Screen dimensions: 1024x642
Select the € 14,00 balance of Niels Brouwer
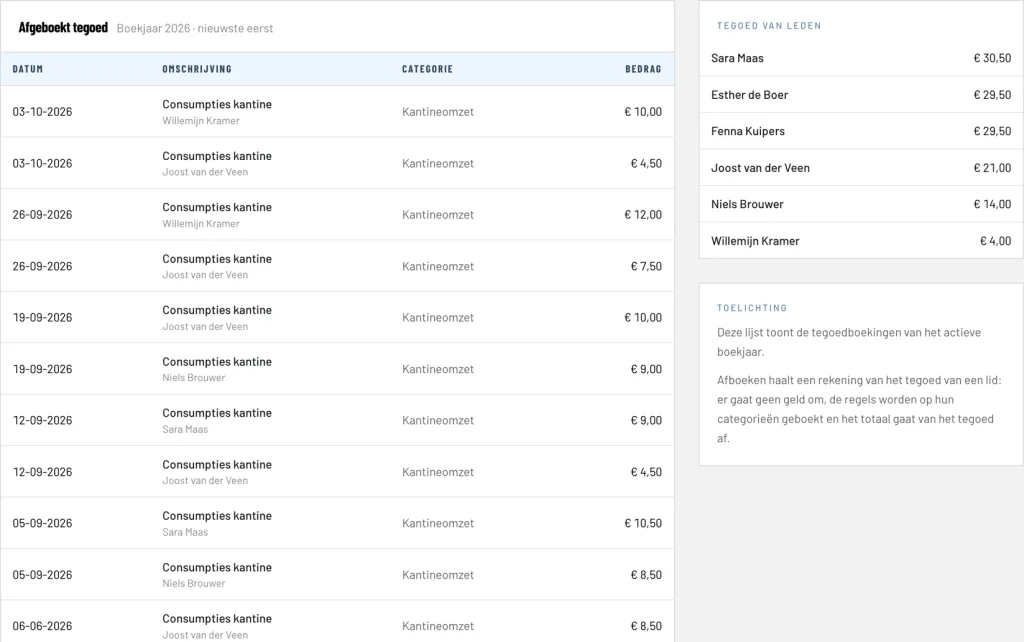[992, 204]
